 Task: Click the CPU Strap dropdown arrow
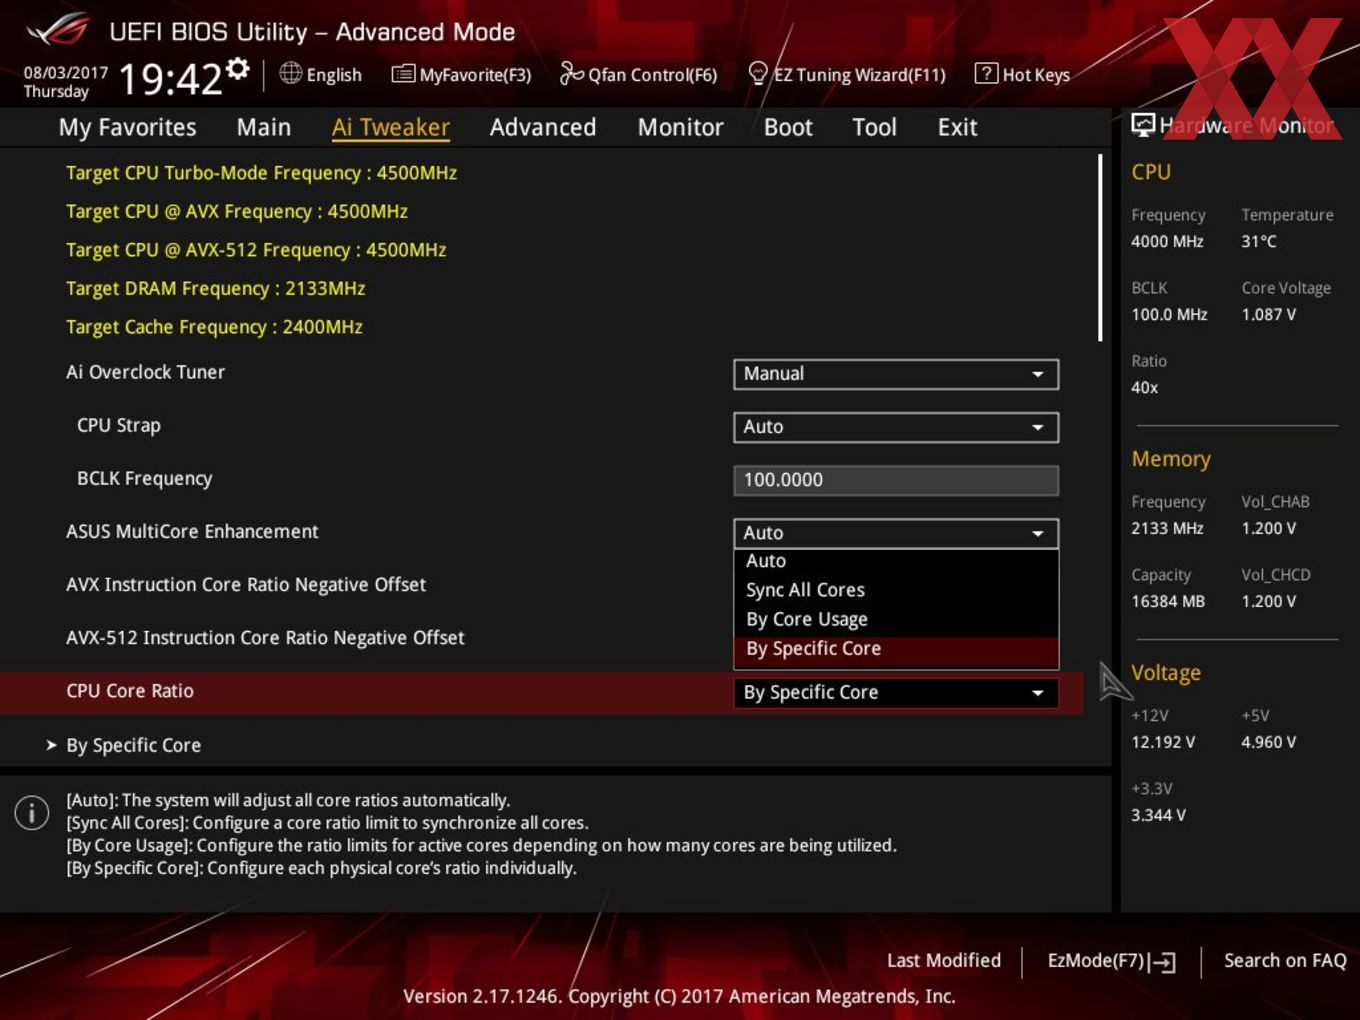pyautogui.click(x=1038, y=427)
